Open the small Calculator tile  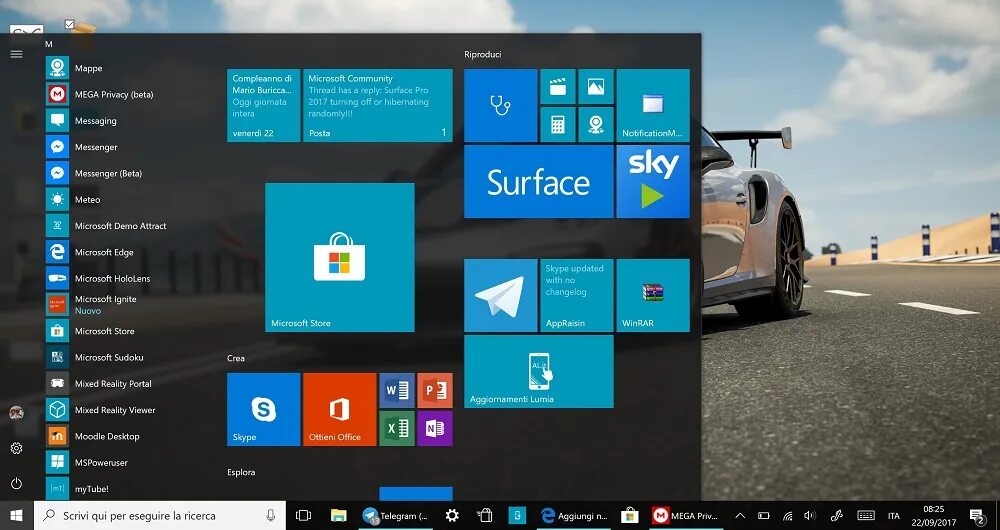click(x=558, y=124)
